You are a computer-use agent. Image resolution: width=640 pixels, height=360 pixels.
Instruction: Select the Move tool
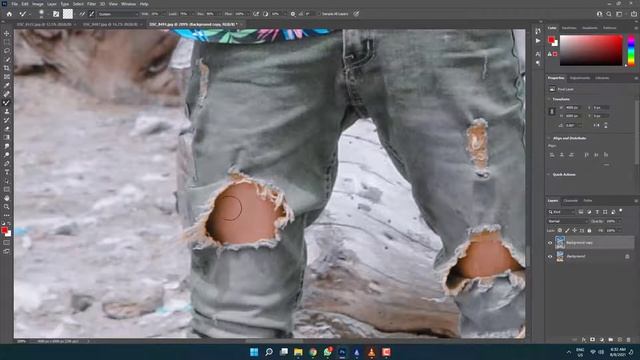(7, 33)
